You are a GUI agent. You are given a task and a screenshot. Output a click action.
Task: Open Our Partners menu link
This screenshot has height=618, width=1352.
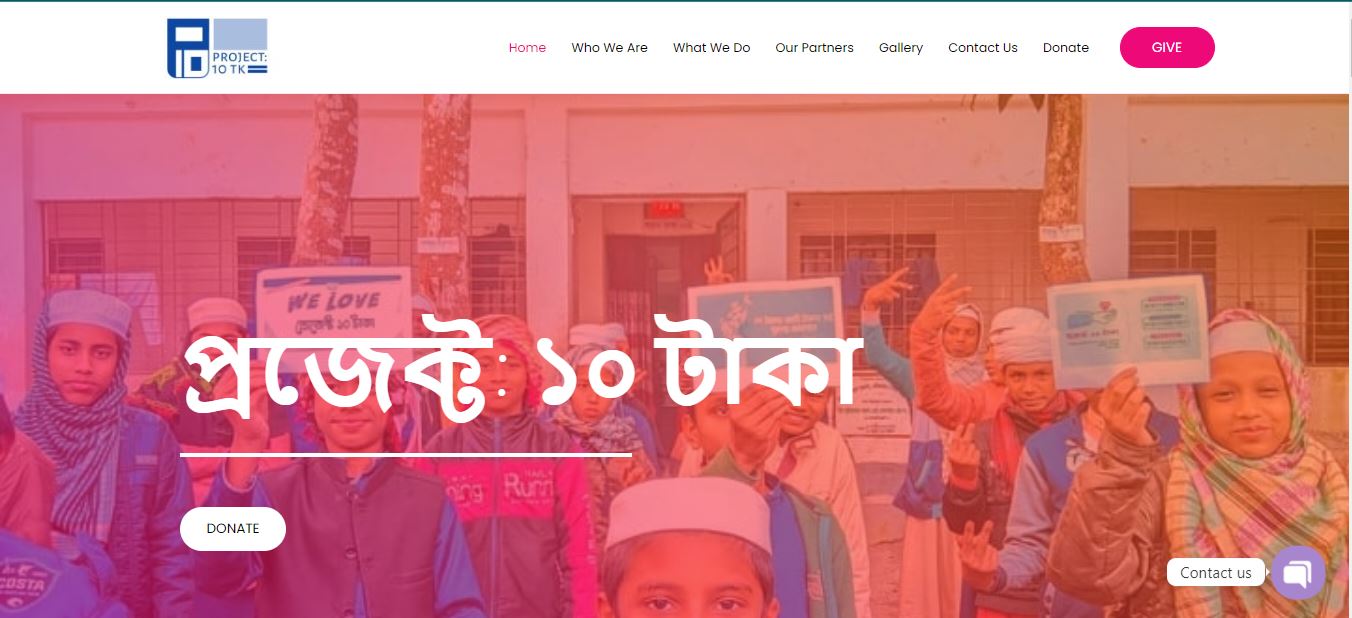814,48
